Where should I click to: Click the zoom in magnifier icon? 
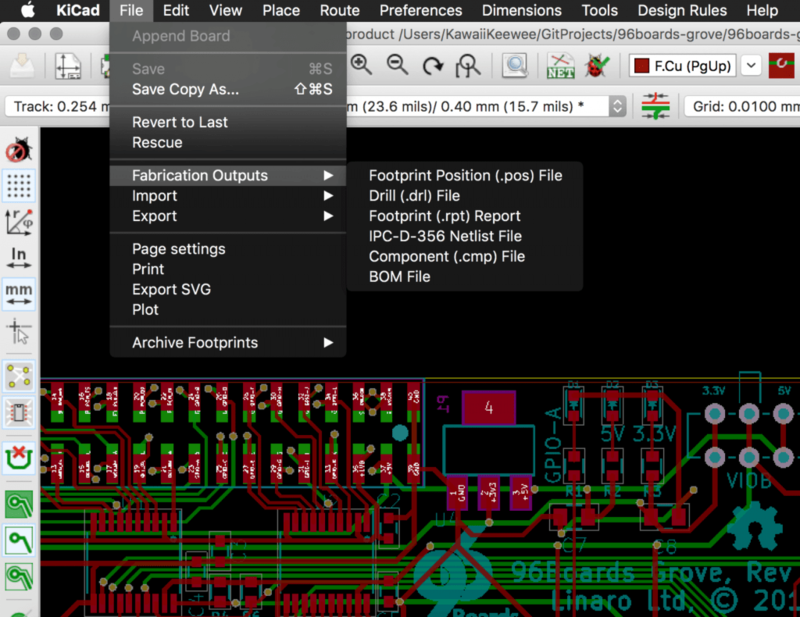(361, 66)
